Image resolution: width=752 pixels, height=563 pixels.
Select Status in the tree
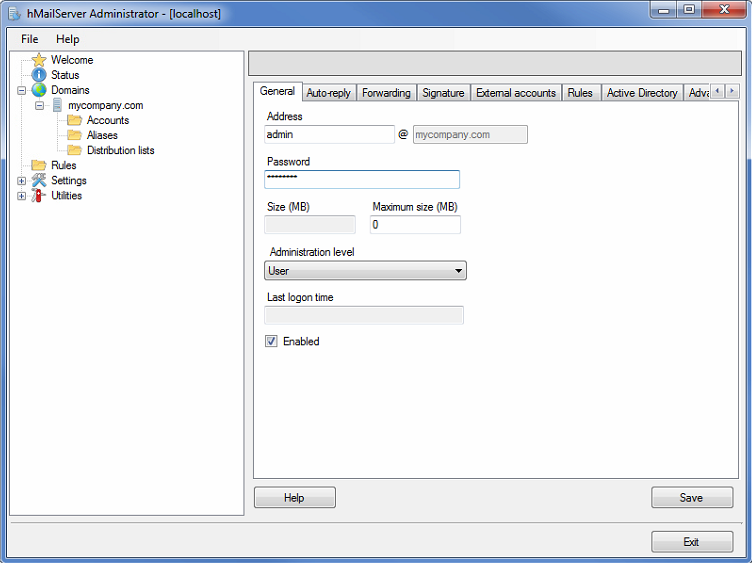65,75
